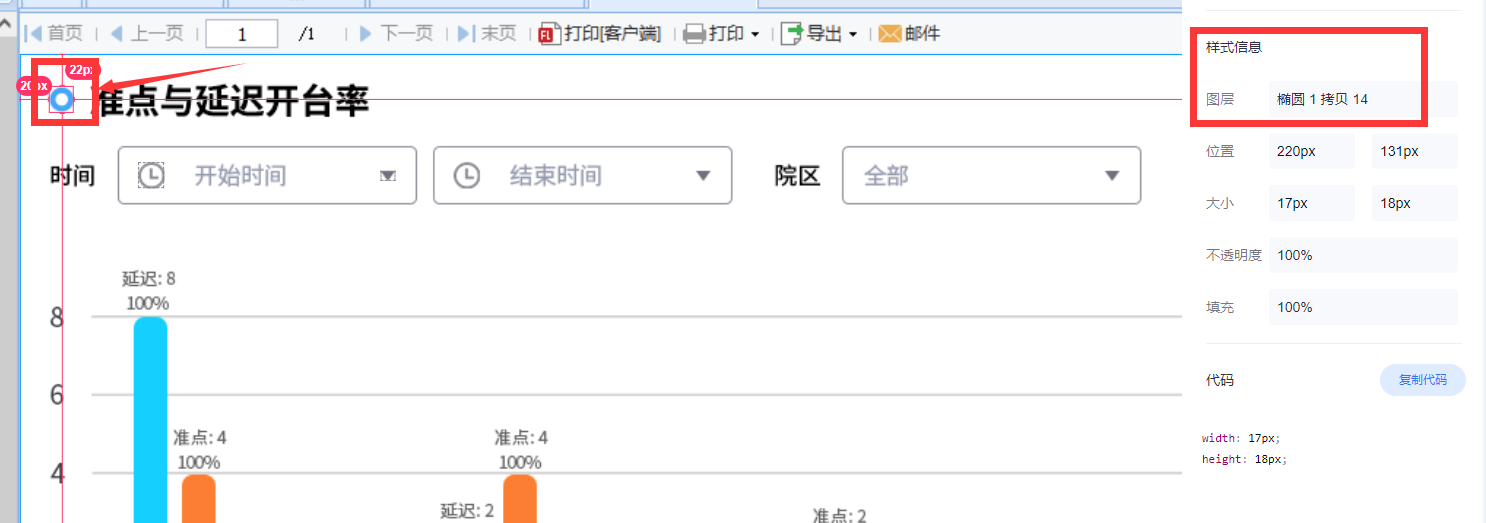
Task: Jump to last page (末页)
Action: 487,34
